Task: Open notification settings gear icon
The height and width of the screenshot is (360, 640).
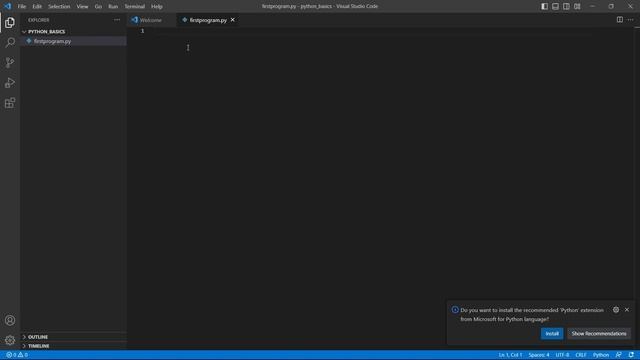Action: click(x=616, y=310)
